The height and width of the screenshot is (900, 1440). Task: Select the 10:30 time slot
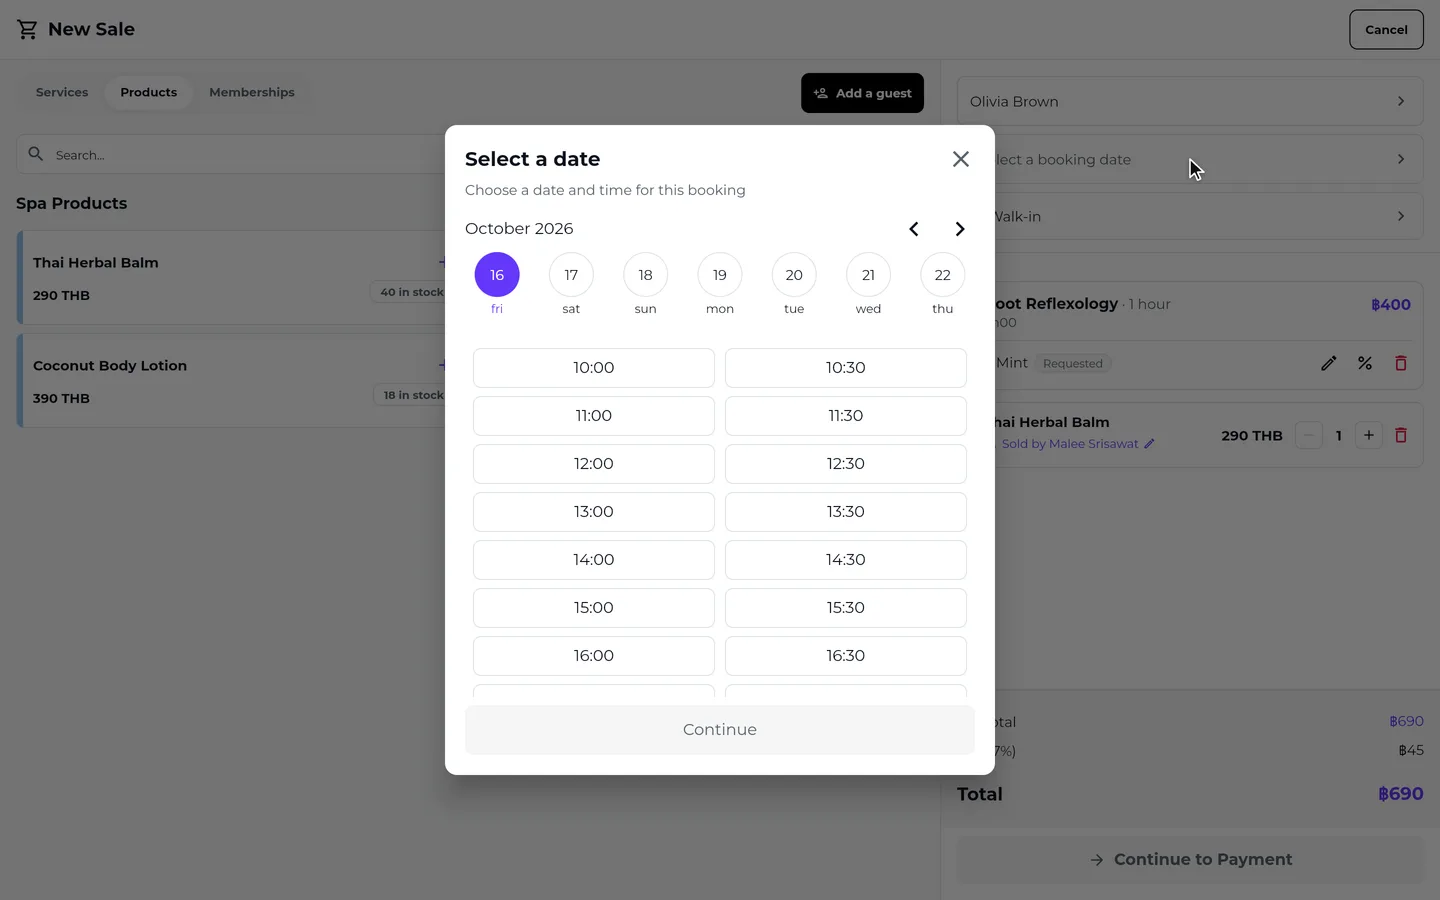pyautogui.click(x=846, y=368)
